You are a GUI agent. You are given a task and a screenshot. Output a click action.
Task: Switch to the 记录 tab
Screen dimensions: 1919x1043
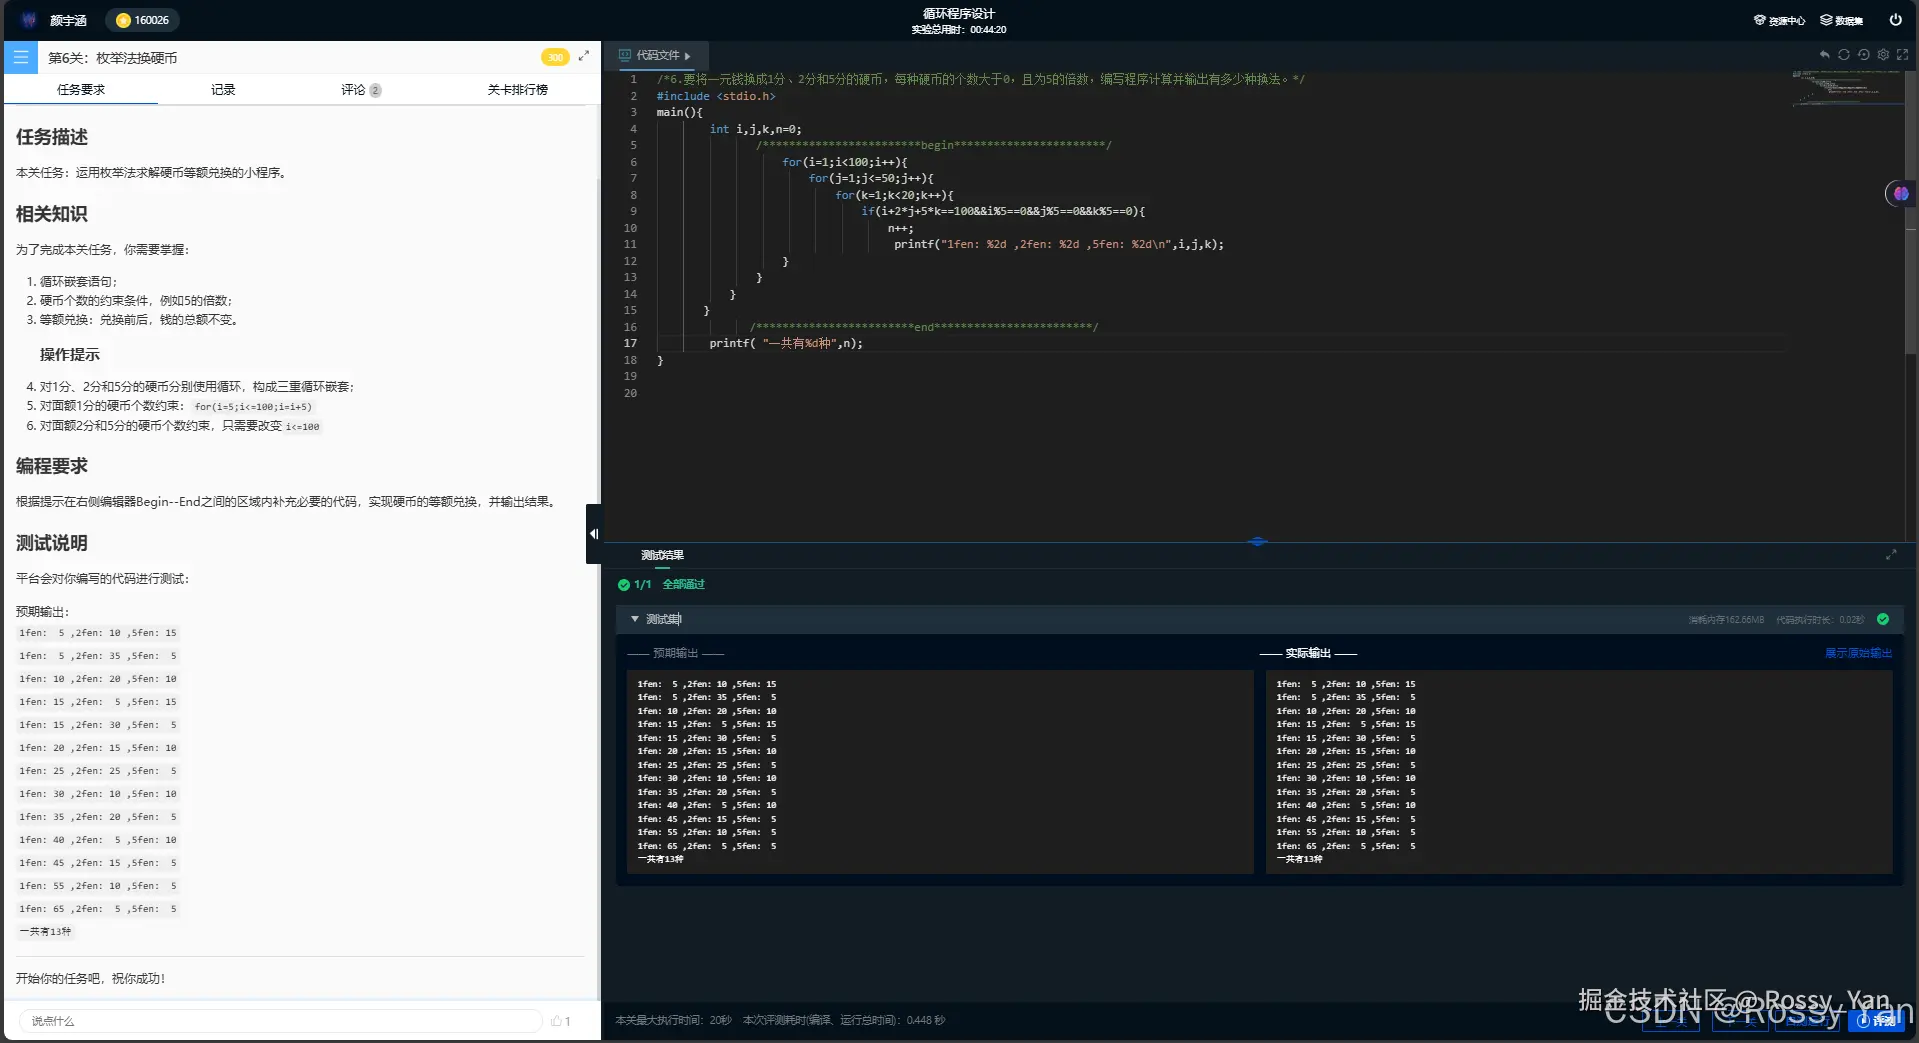pyautogui.click(x=223, y=89)
